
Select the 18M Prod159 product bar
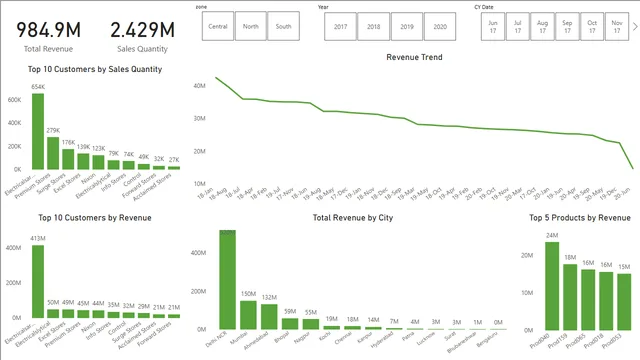[570, 297]
